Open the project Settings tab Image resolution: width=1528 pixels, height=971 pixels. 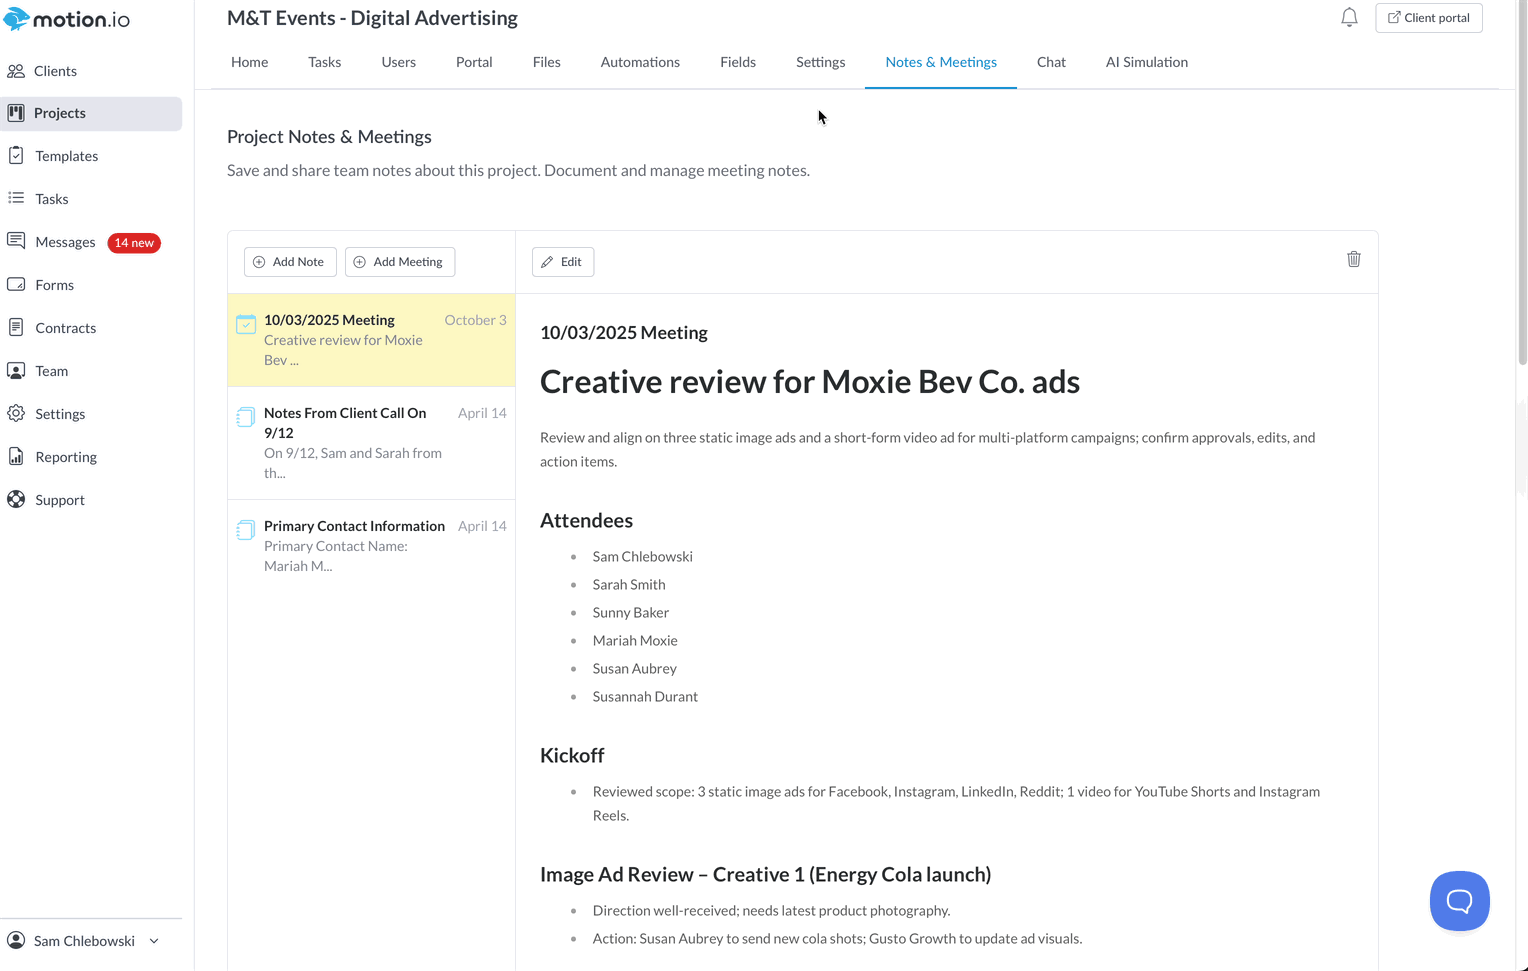click(820, 62)
